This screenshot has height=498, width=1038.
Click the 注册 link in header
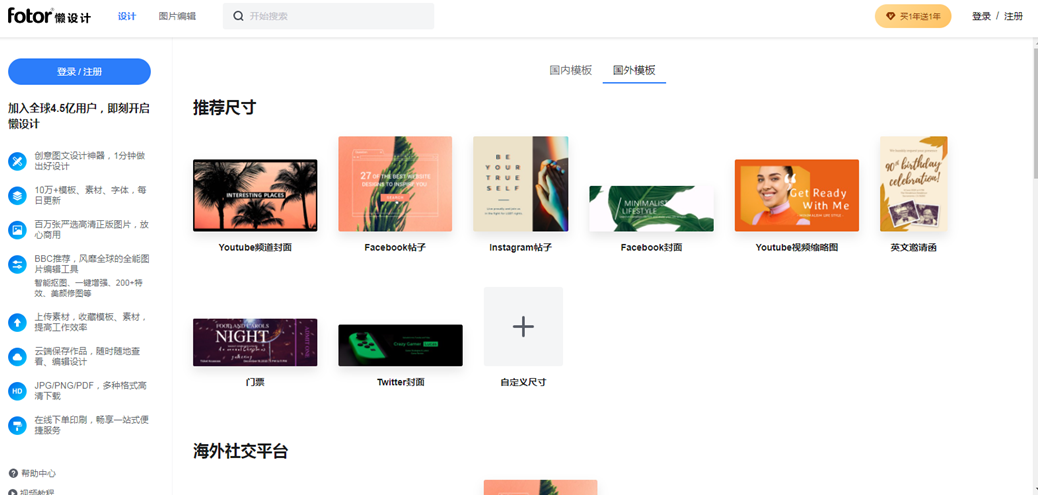point(1014,17)
